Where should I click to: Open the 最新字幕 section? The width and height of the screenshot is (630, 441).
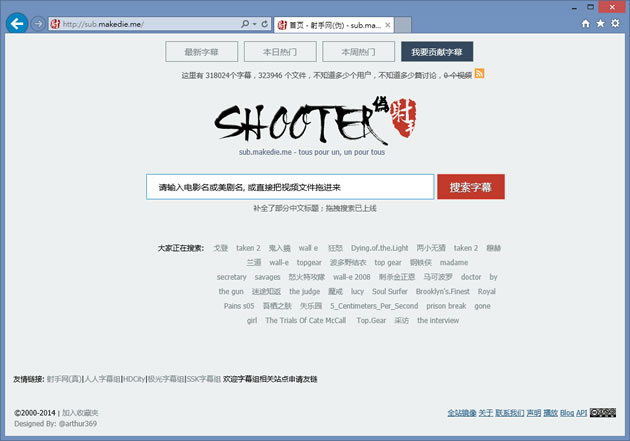pyautogui.click(x=201, y=52)
